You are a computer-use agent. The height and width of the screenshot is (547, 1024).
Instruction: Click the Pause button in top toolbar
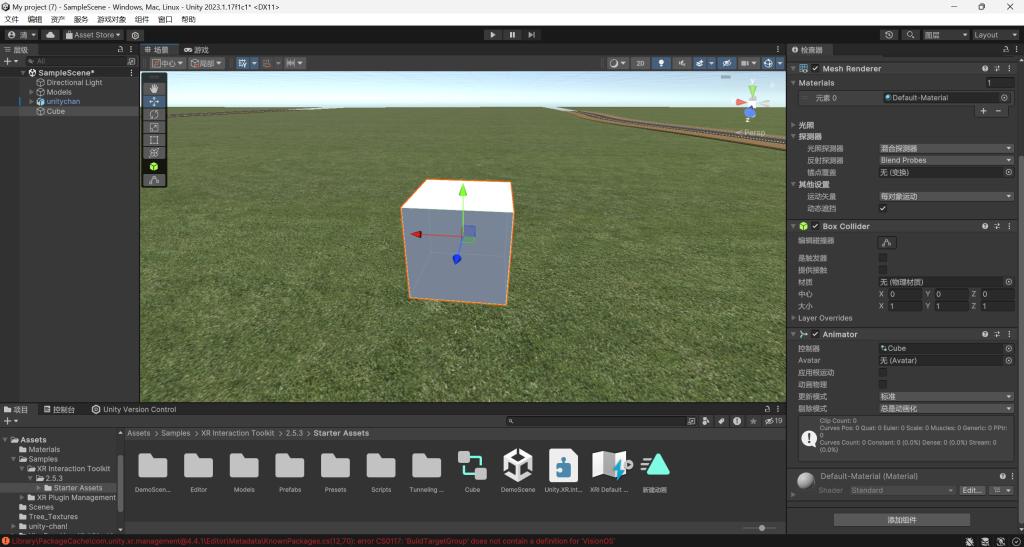(512, 35)
